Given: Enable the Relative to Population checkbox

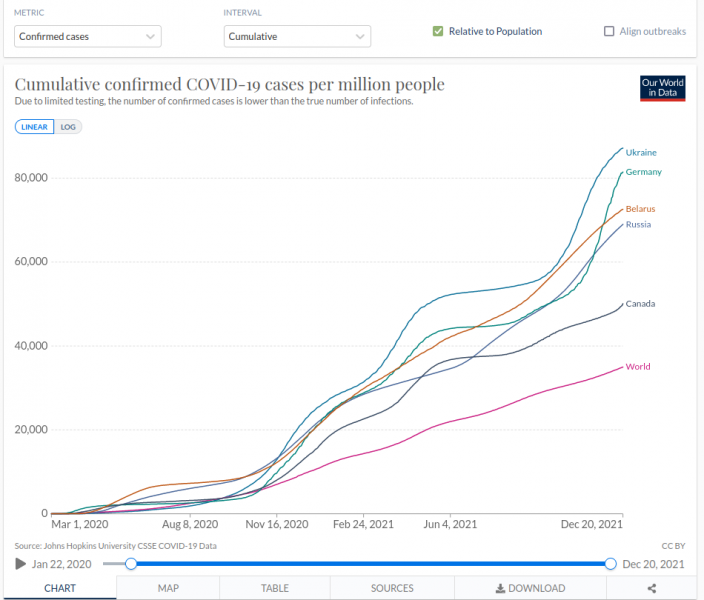Looking at the screenshot, I should point(438,32).
